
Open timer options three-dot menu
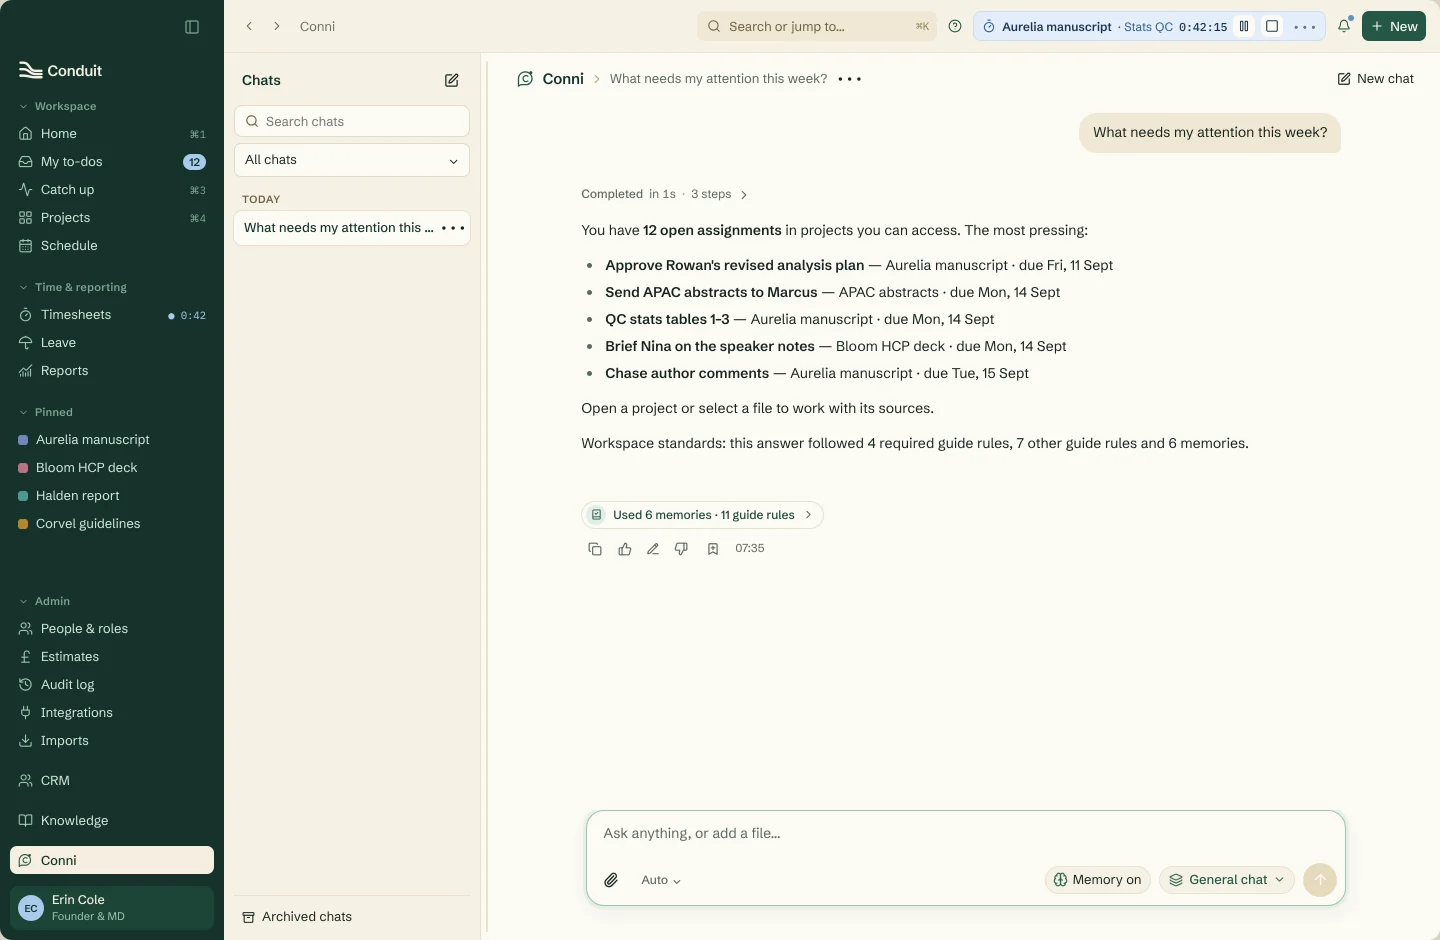point(1305,27)
